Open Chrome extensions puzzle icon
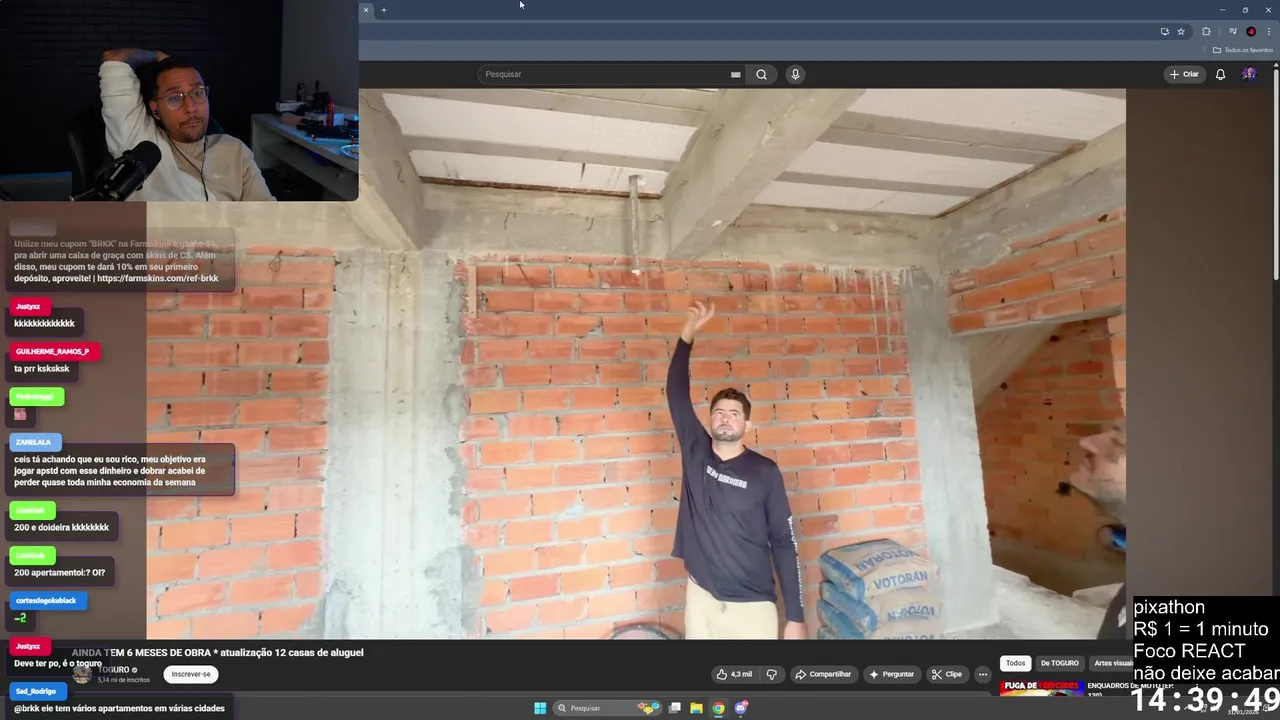 [1206, 31]
